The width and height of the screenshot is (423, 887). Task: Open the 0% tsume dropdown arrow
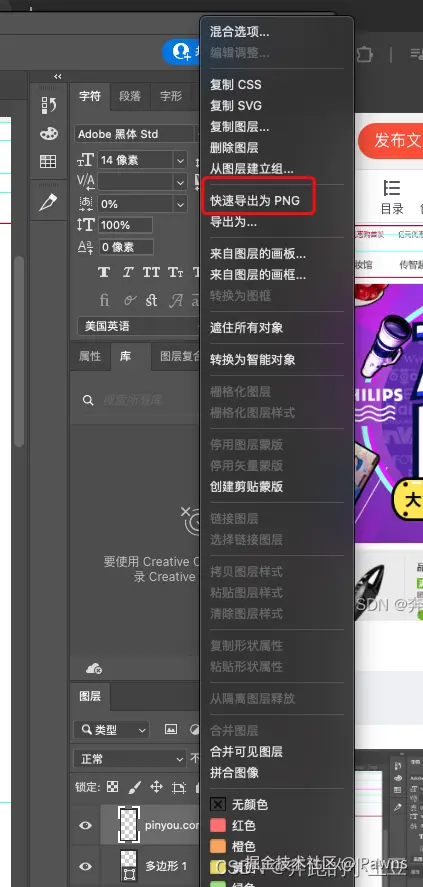[x=180, y=204]
